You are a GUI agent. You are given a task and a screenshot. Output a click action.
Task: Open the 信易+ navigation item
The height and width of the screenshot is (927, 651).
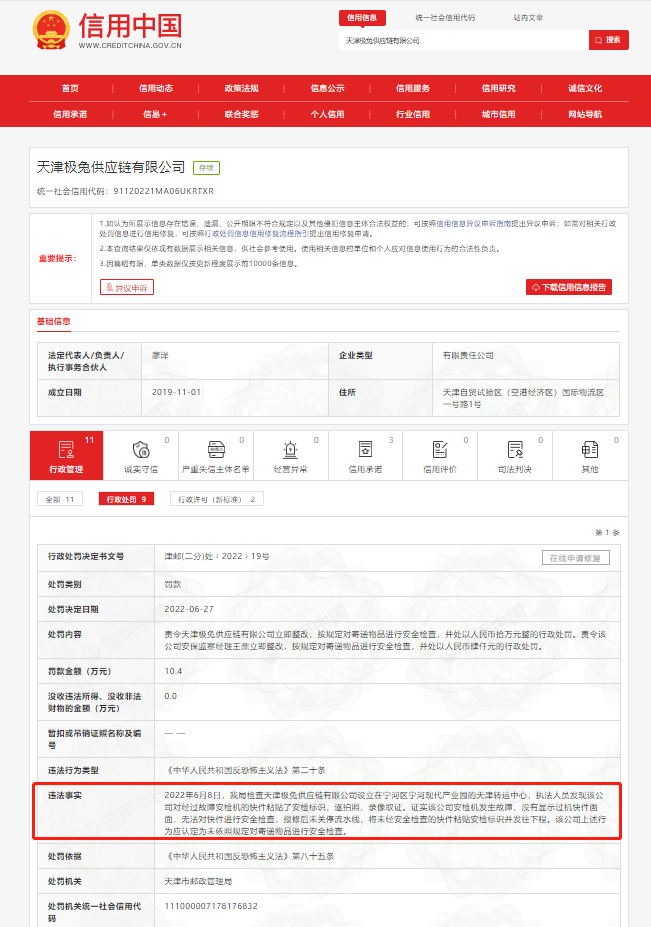[156, 114]
